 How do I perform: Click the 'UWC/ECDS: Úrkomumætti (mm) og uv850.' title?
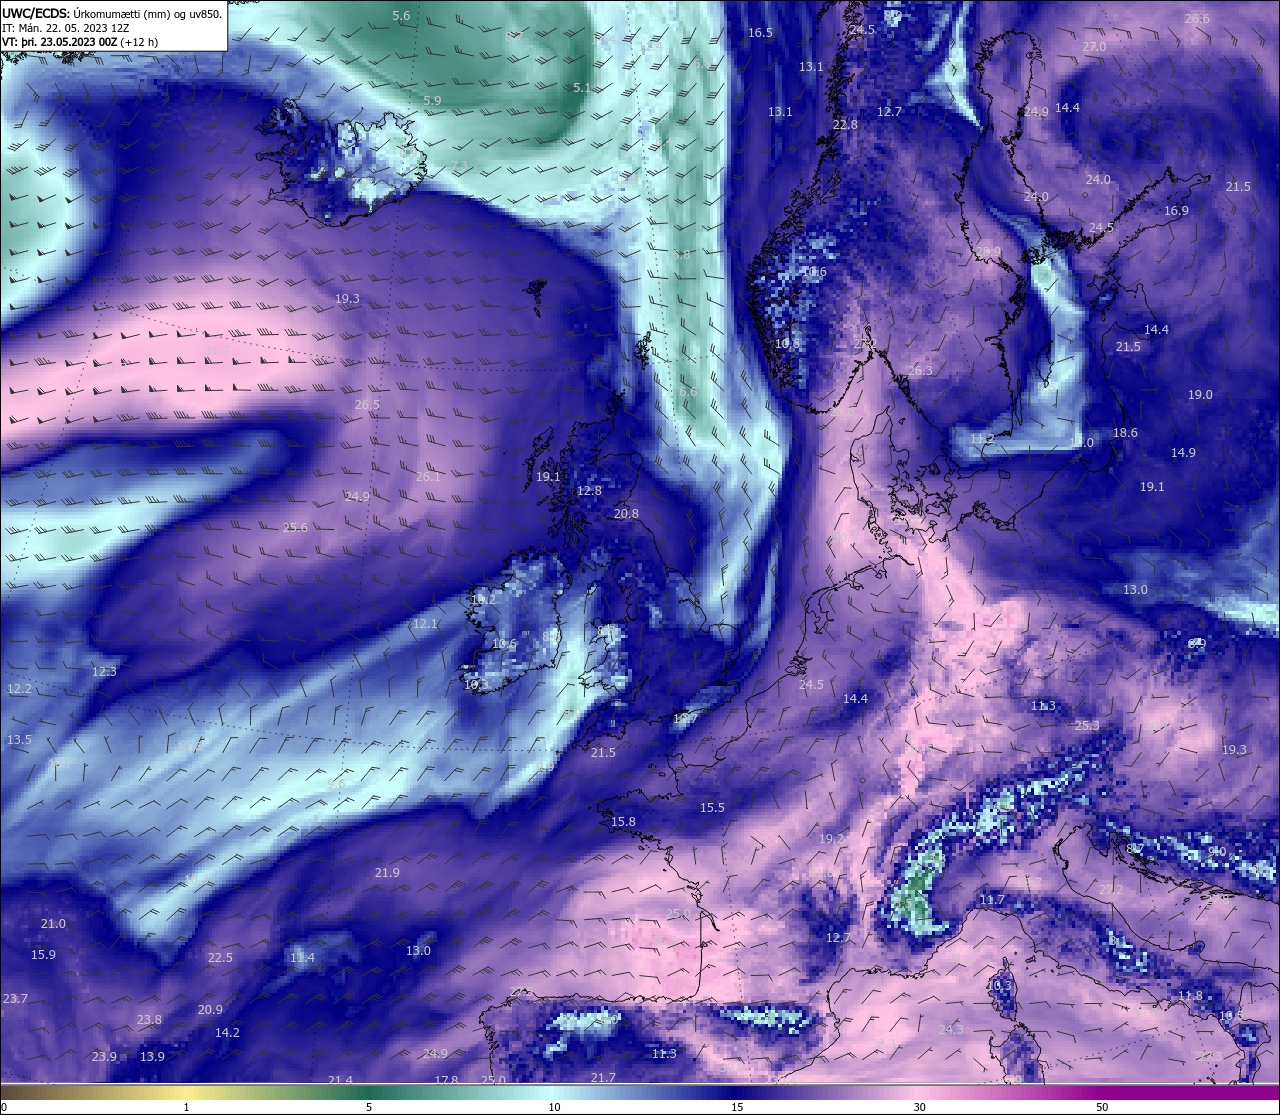coord(112,14)
